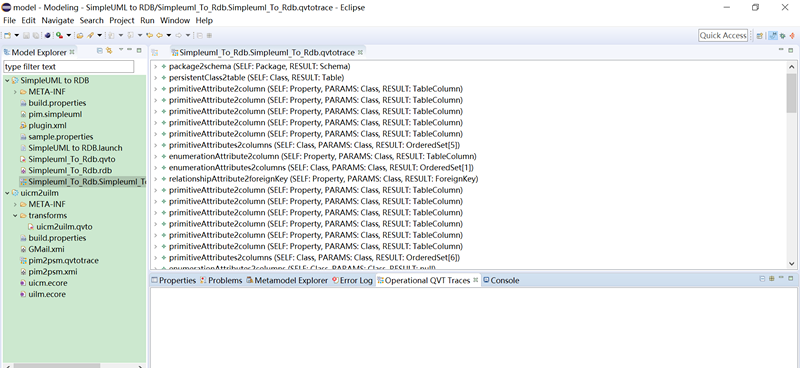
Task: Open the Search toolbar dropdown arrow
Action: [99, 35]
